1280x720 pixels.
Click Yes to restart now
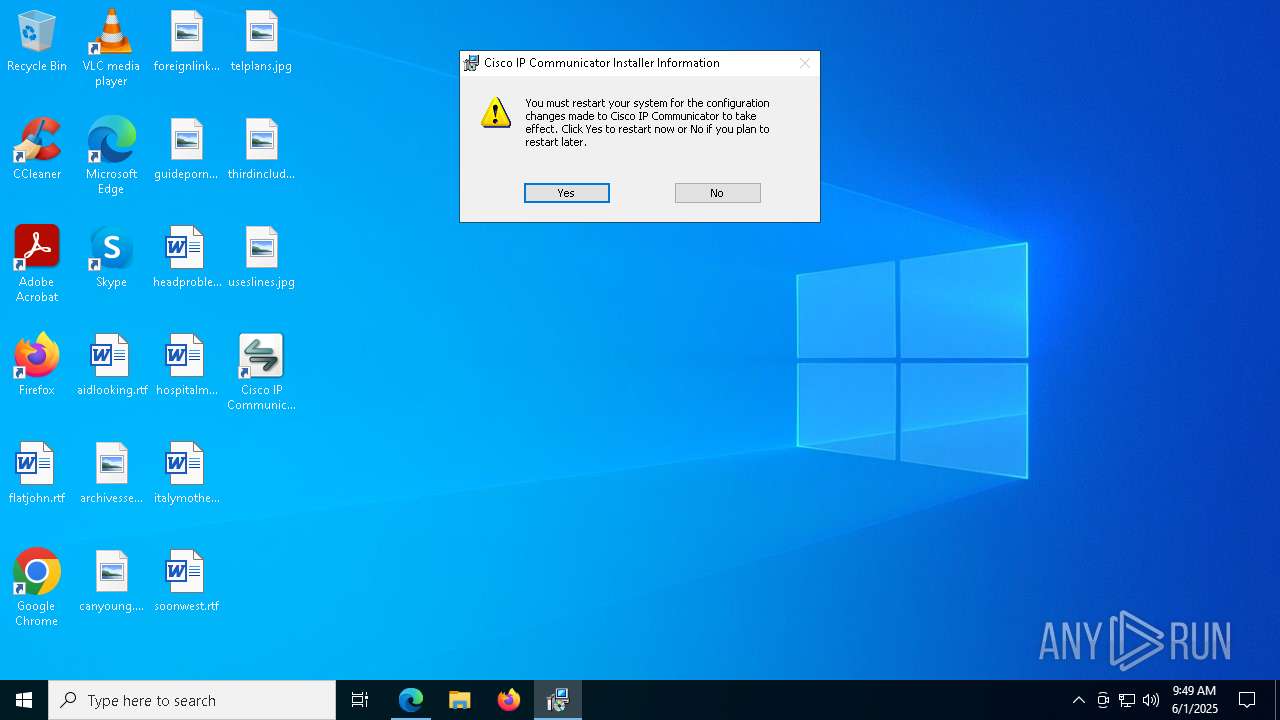(567, 193)
